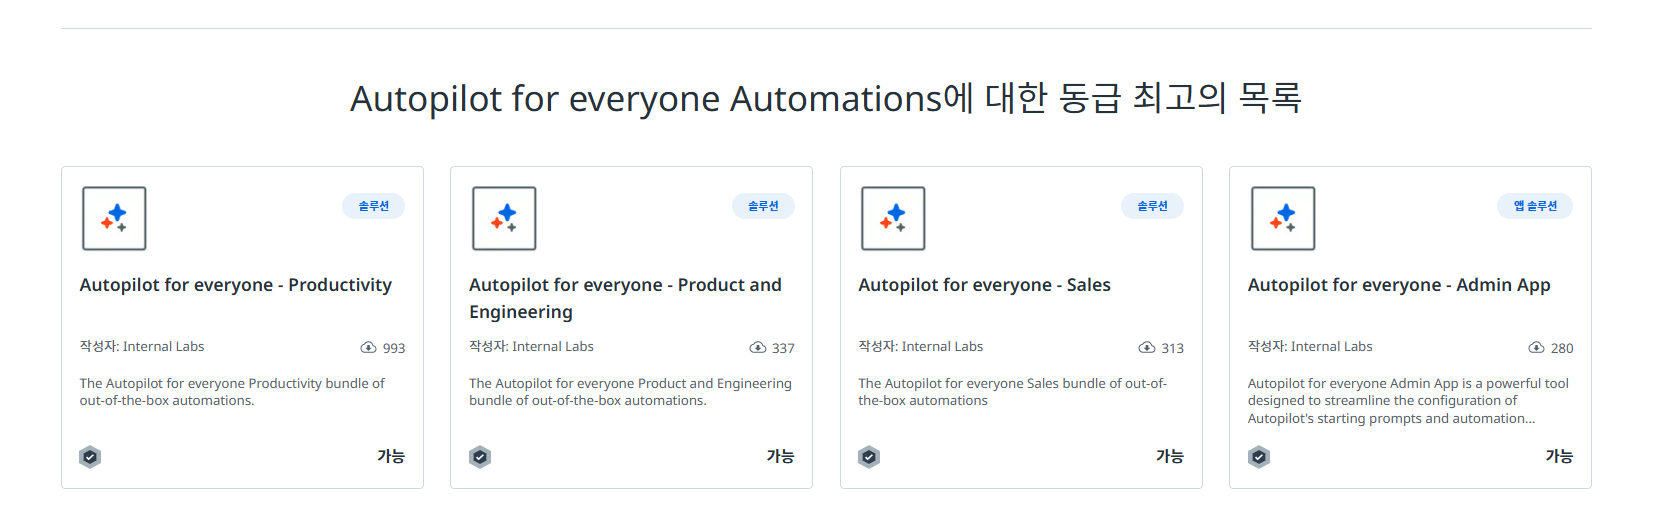This screenshot has height=522, width=1677.
Task: Click the Autopilot for everyone - Admin App logo icon
Action: [1283, 218]
